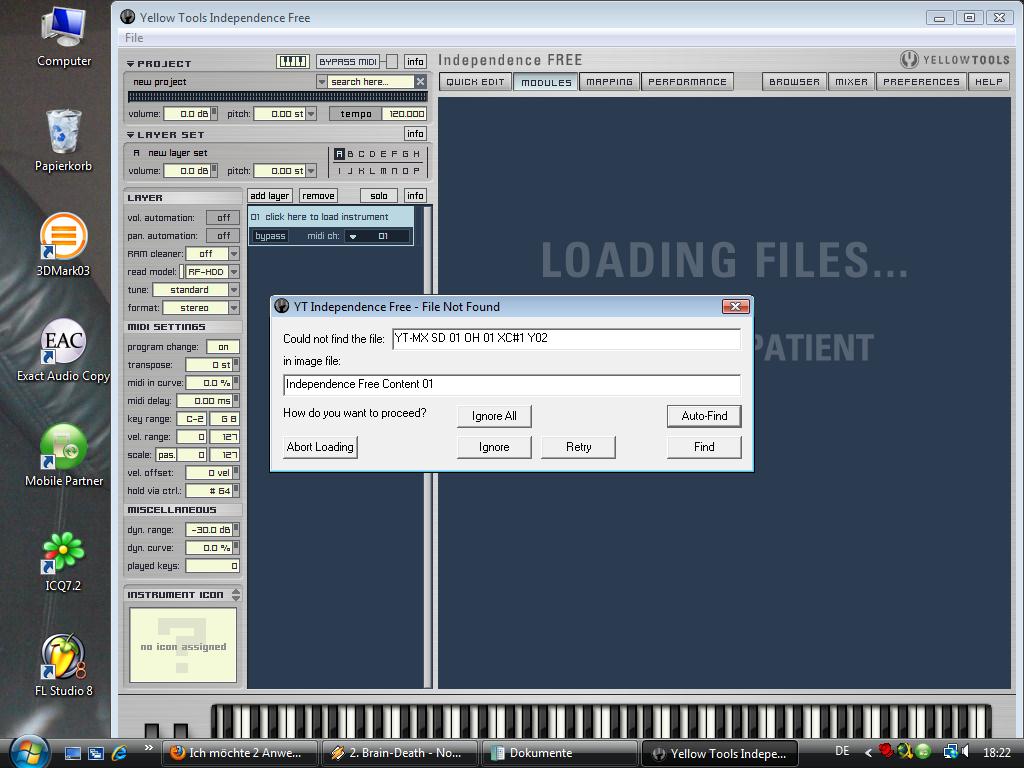Switch to the MAPPING tab
This screenshot has width=1024, height=768.
pos(609,82)
